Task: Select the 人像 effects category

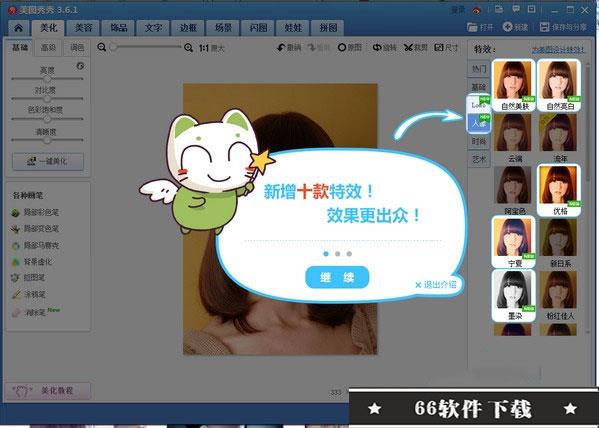Action: click(x=479, y=123)
